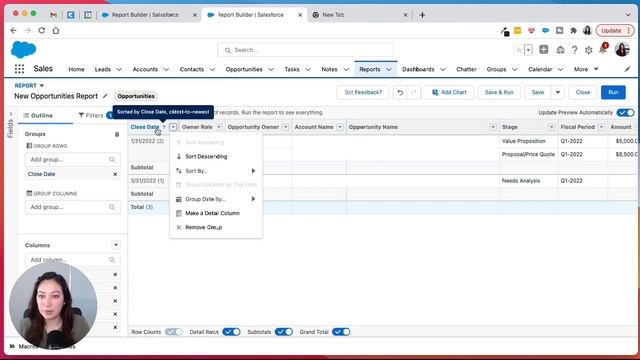
Task: Click the browser back arrow
Action: (x=13, y=30)
